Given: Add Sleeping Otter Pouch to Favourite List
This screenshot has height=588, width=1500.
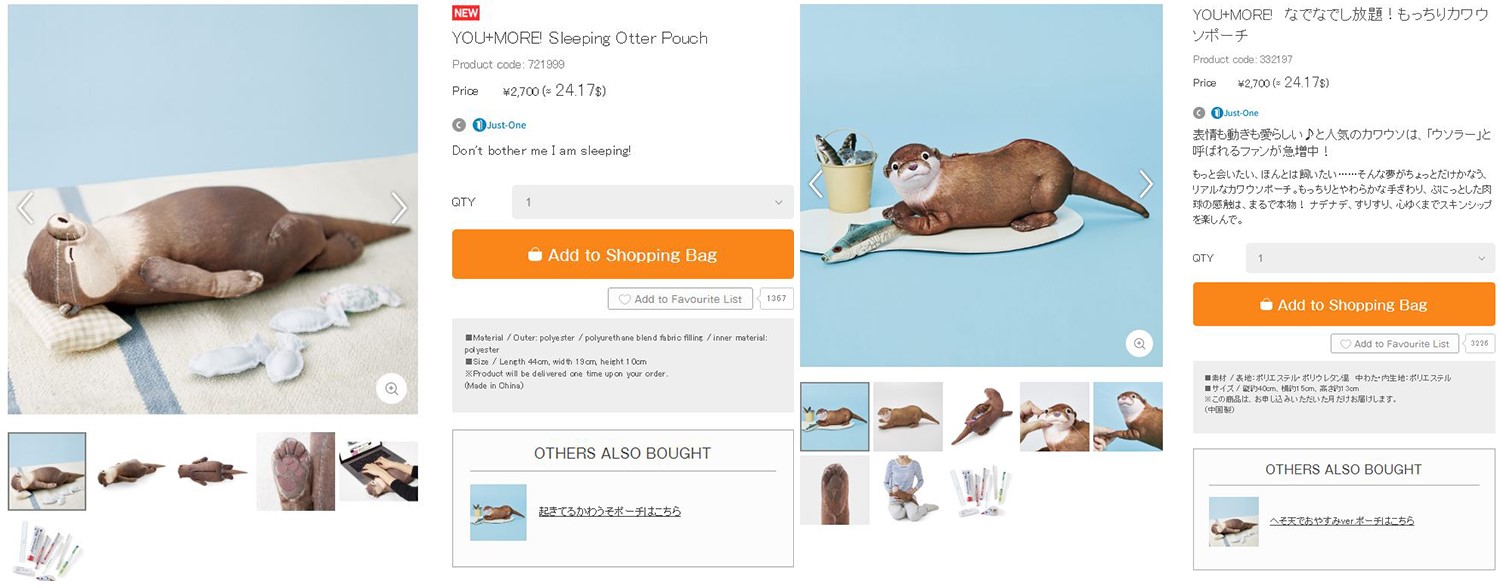Looking at the screenshot, I should coord(680,299).
